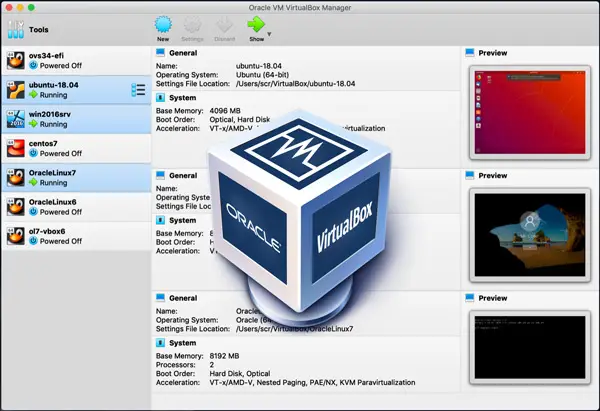Click the green Show arrow icon
This screenshot has height=411, width=600.
tap(256, 24)
